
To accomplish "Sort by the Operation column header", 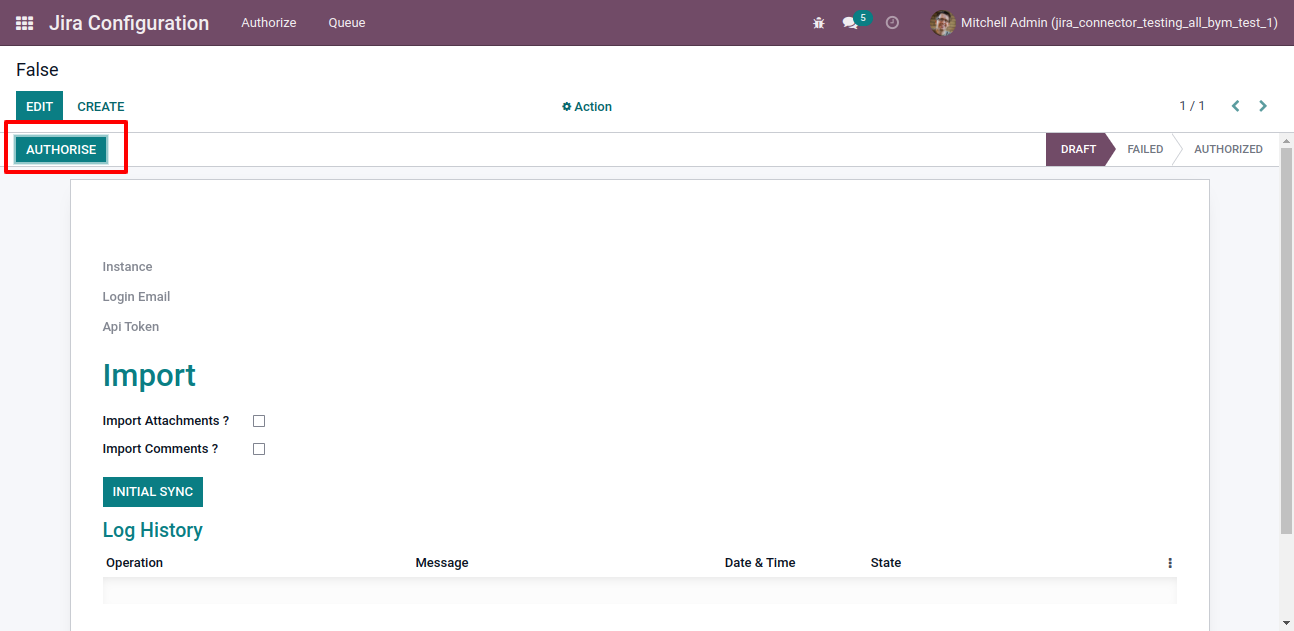I will click(x=134, y=563).
